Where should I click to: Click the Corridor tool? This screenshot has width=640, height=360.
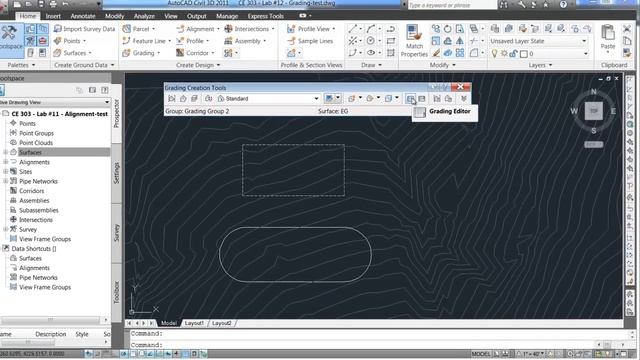click(195, 53)
